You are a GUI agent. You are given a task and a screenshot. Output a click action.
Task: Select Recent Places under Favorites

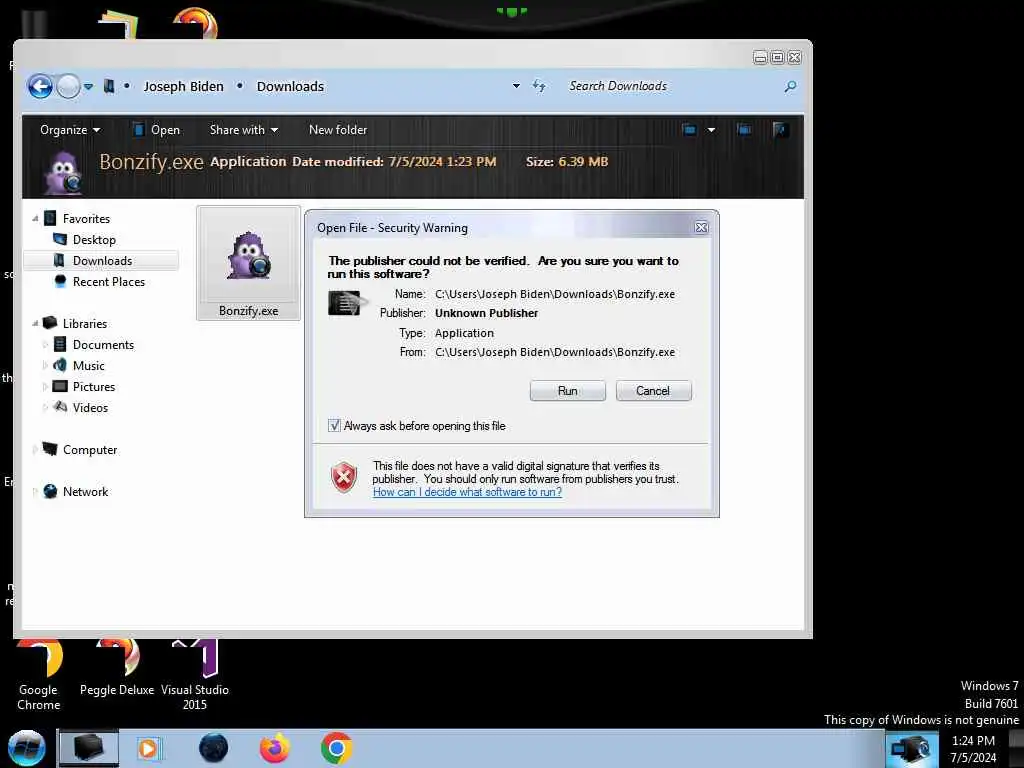point(109,281)
